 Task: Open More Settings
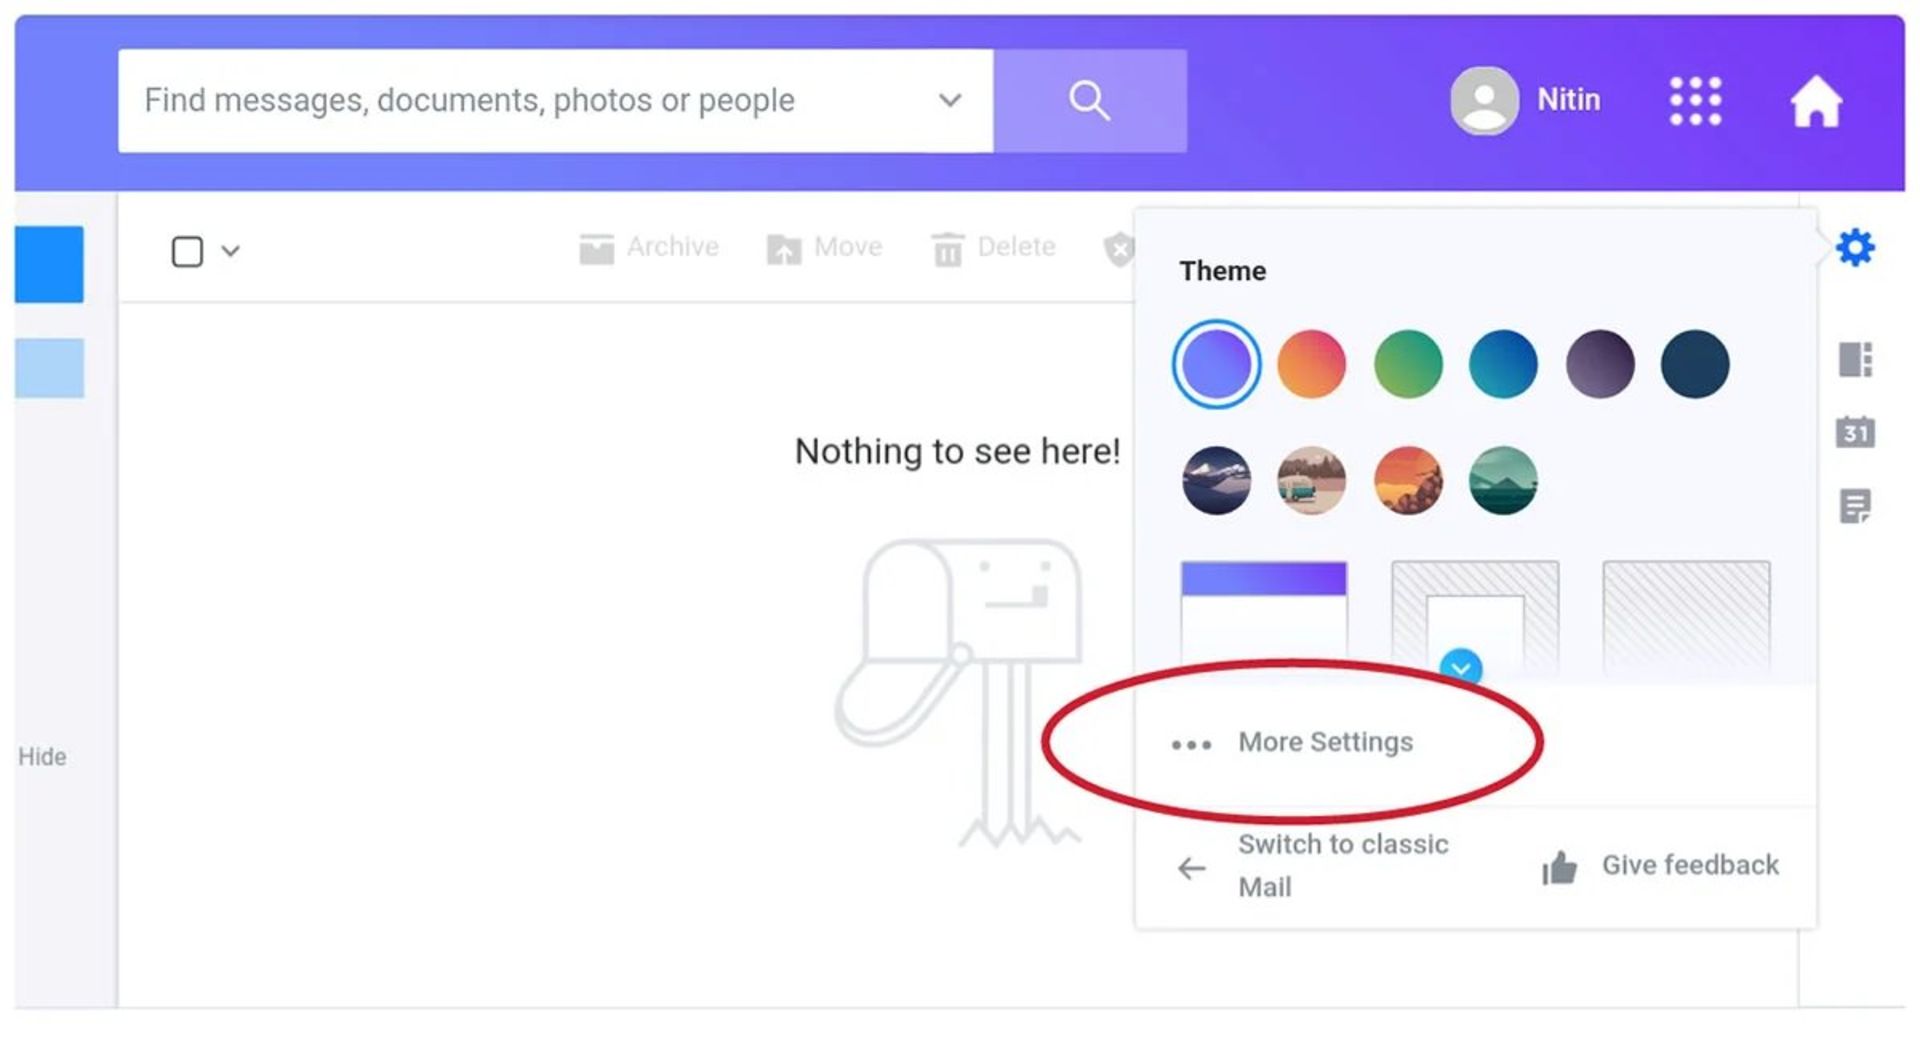1324,742
